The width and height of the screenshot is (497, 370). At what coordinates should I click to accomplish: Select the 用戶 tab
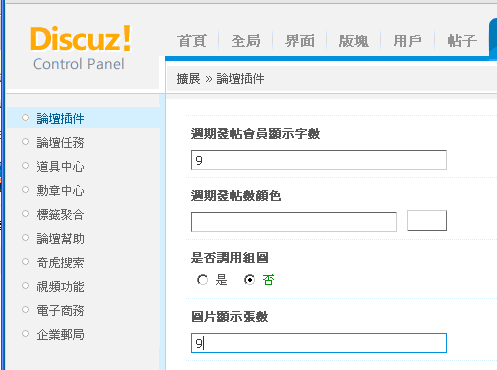[x=407, y=41]
